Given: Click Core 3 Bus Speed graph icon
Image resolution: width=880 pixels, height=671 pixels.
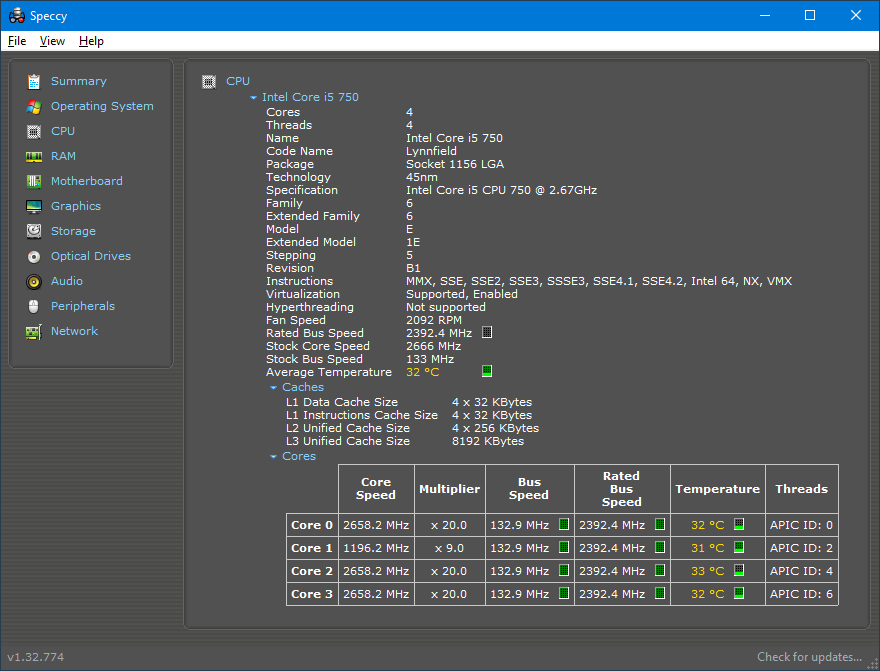Looking at the screenshot, I should (x=564, y=593).
